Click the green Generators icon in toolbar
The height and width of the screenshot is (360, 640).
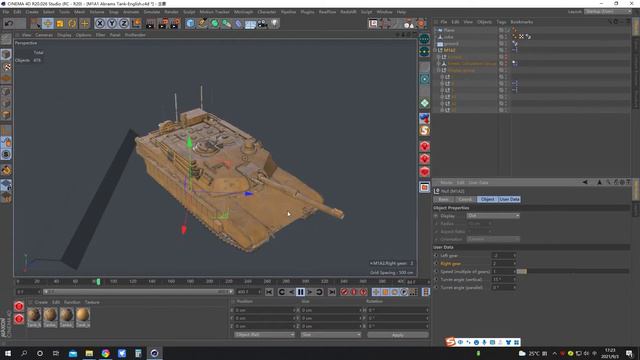tap(214, 23)
